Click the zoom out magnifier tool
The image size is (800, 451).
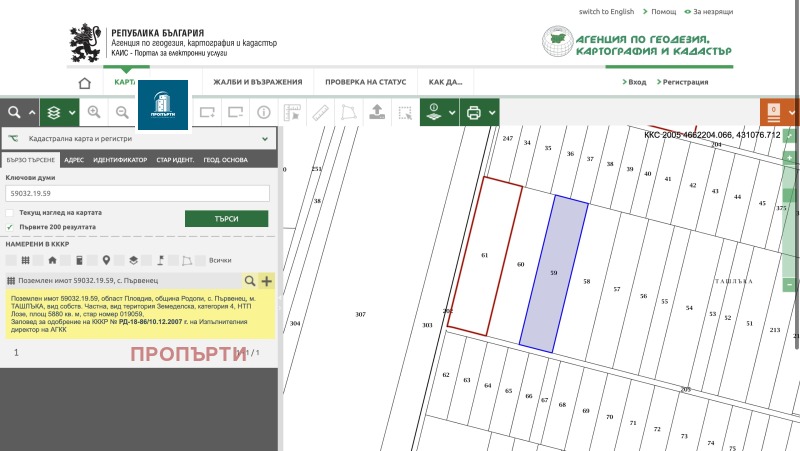point(122,112)
